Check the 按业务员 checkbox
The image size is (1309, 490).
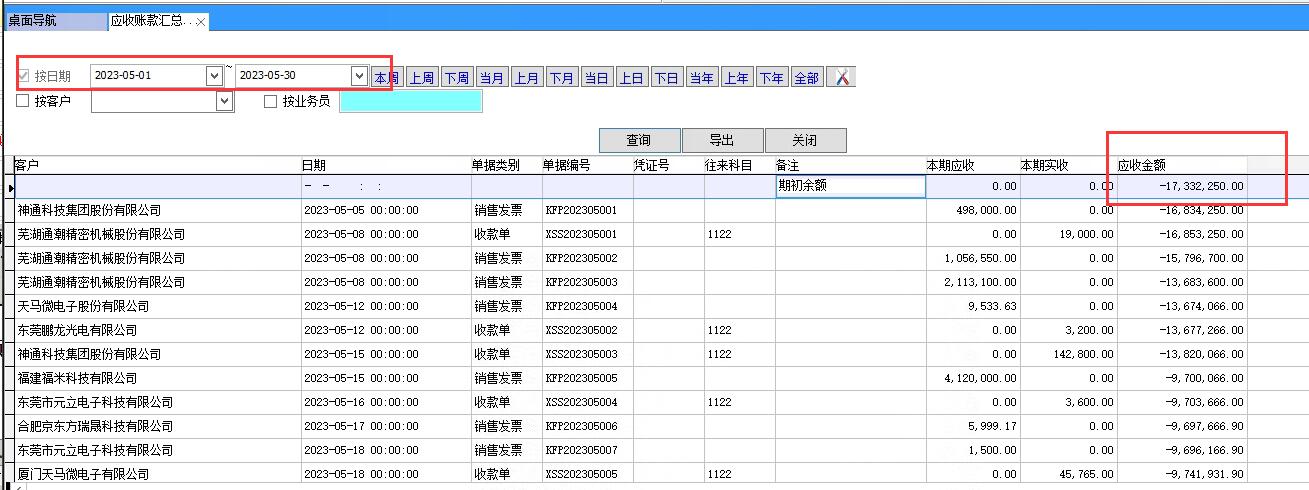[x=270, y=101]
